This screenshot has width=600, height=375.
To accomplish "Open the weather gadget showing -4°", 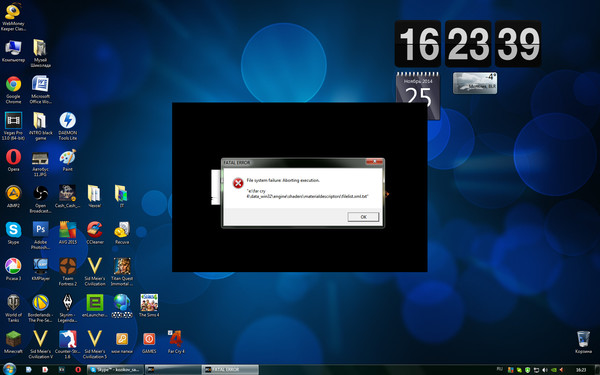I will coord(475,83).
